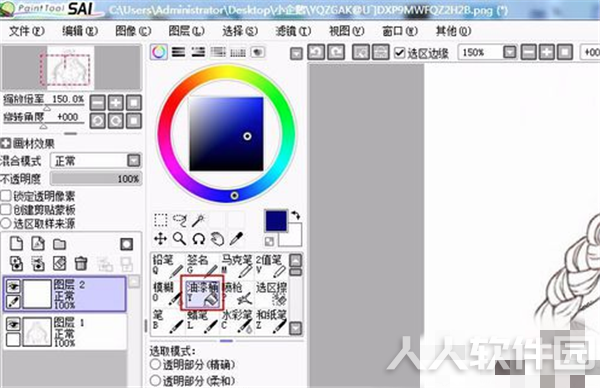This screenshot has height=388, width=600.
Task: Swap foreground and background colors
Action: click(x=295, y=215)
